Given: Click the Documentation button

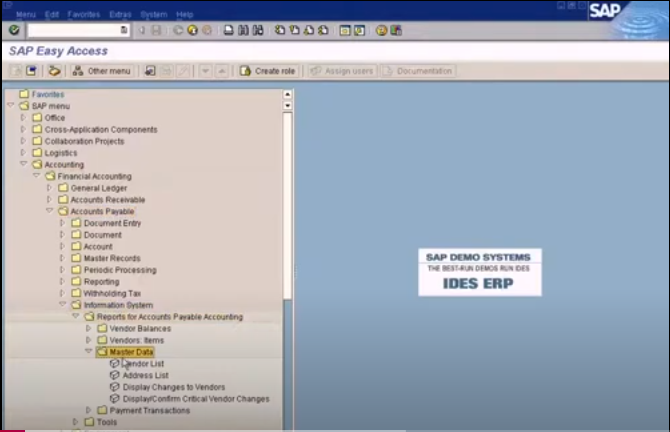Looking at the screenshot, I should [x=418, y=71].
